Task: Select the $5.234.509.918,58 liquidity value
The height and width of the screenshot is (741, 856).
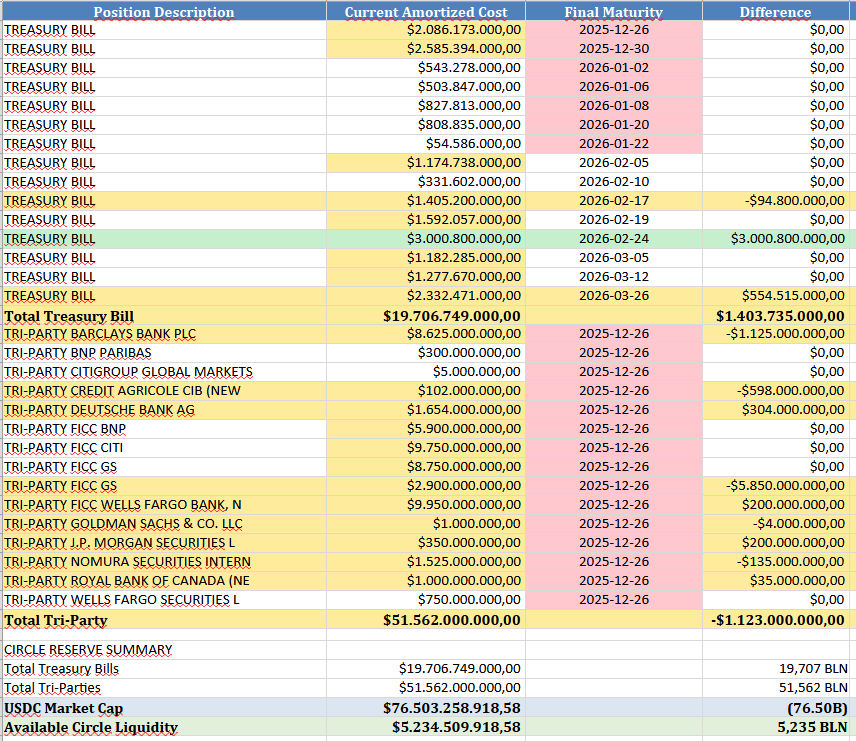Action: coord(426,727)
